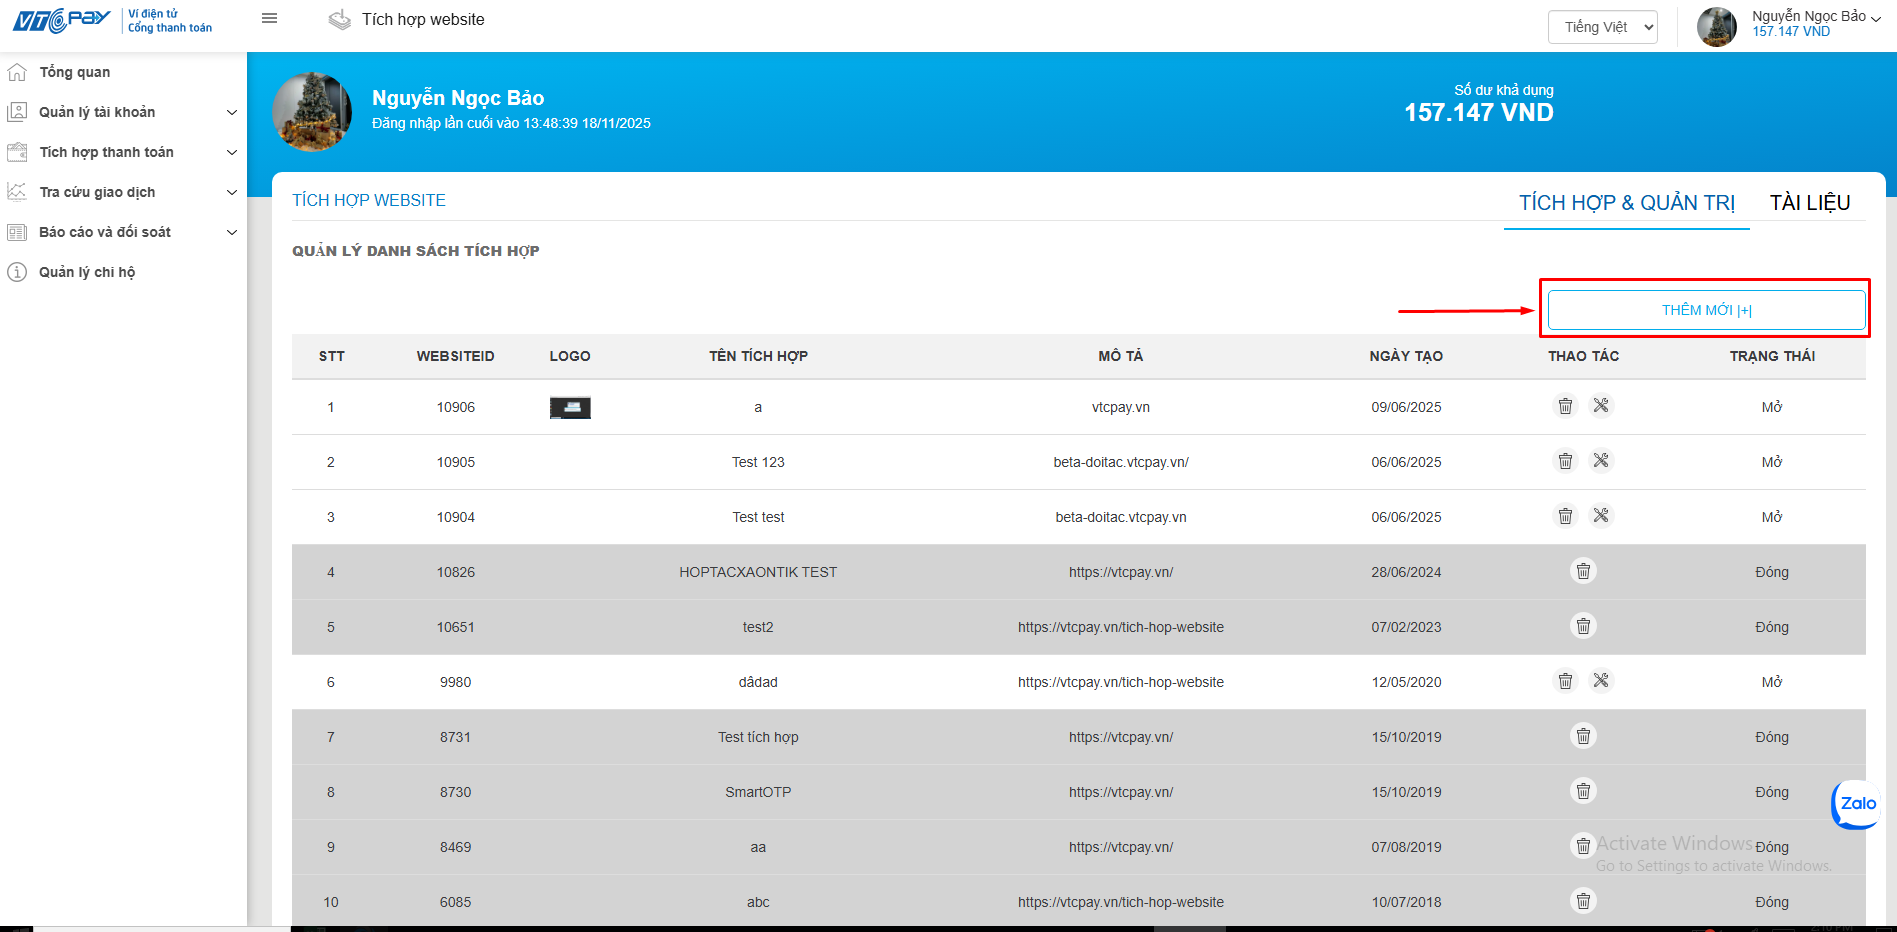
Task: Open Quản lý chi hộ sidebar item
Action: click(x=87, y=272)
